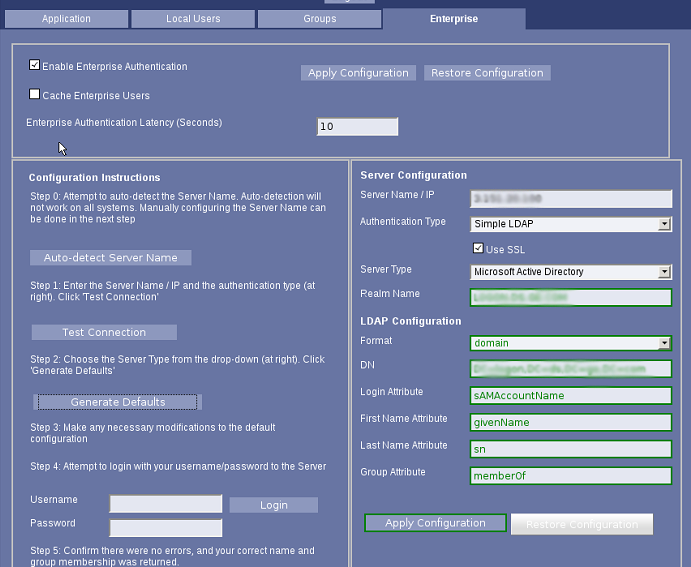Apply the server configuration at bottom
This screenshot has height=567, width=691.
click(x=435, y=523)
